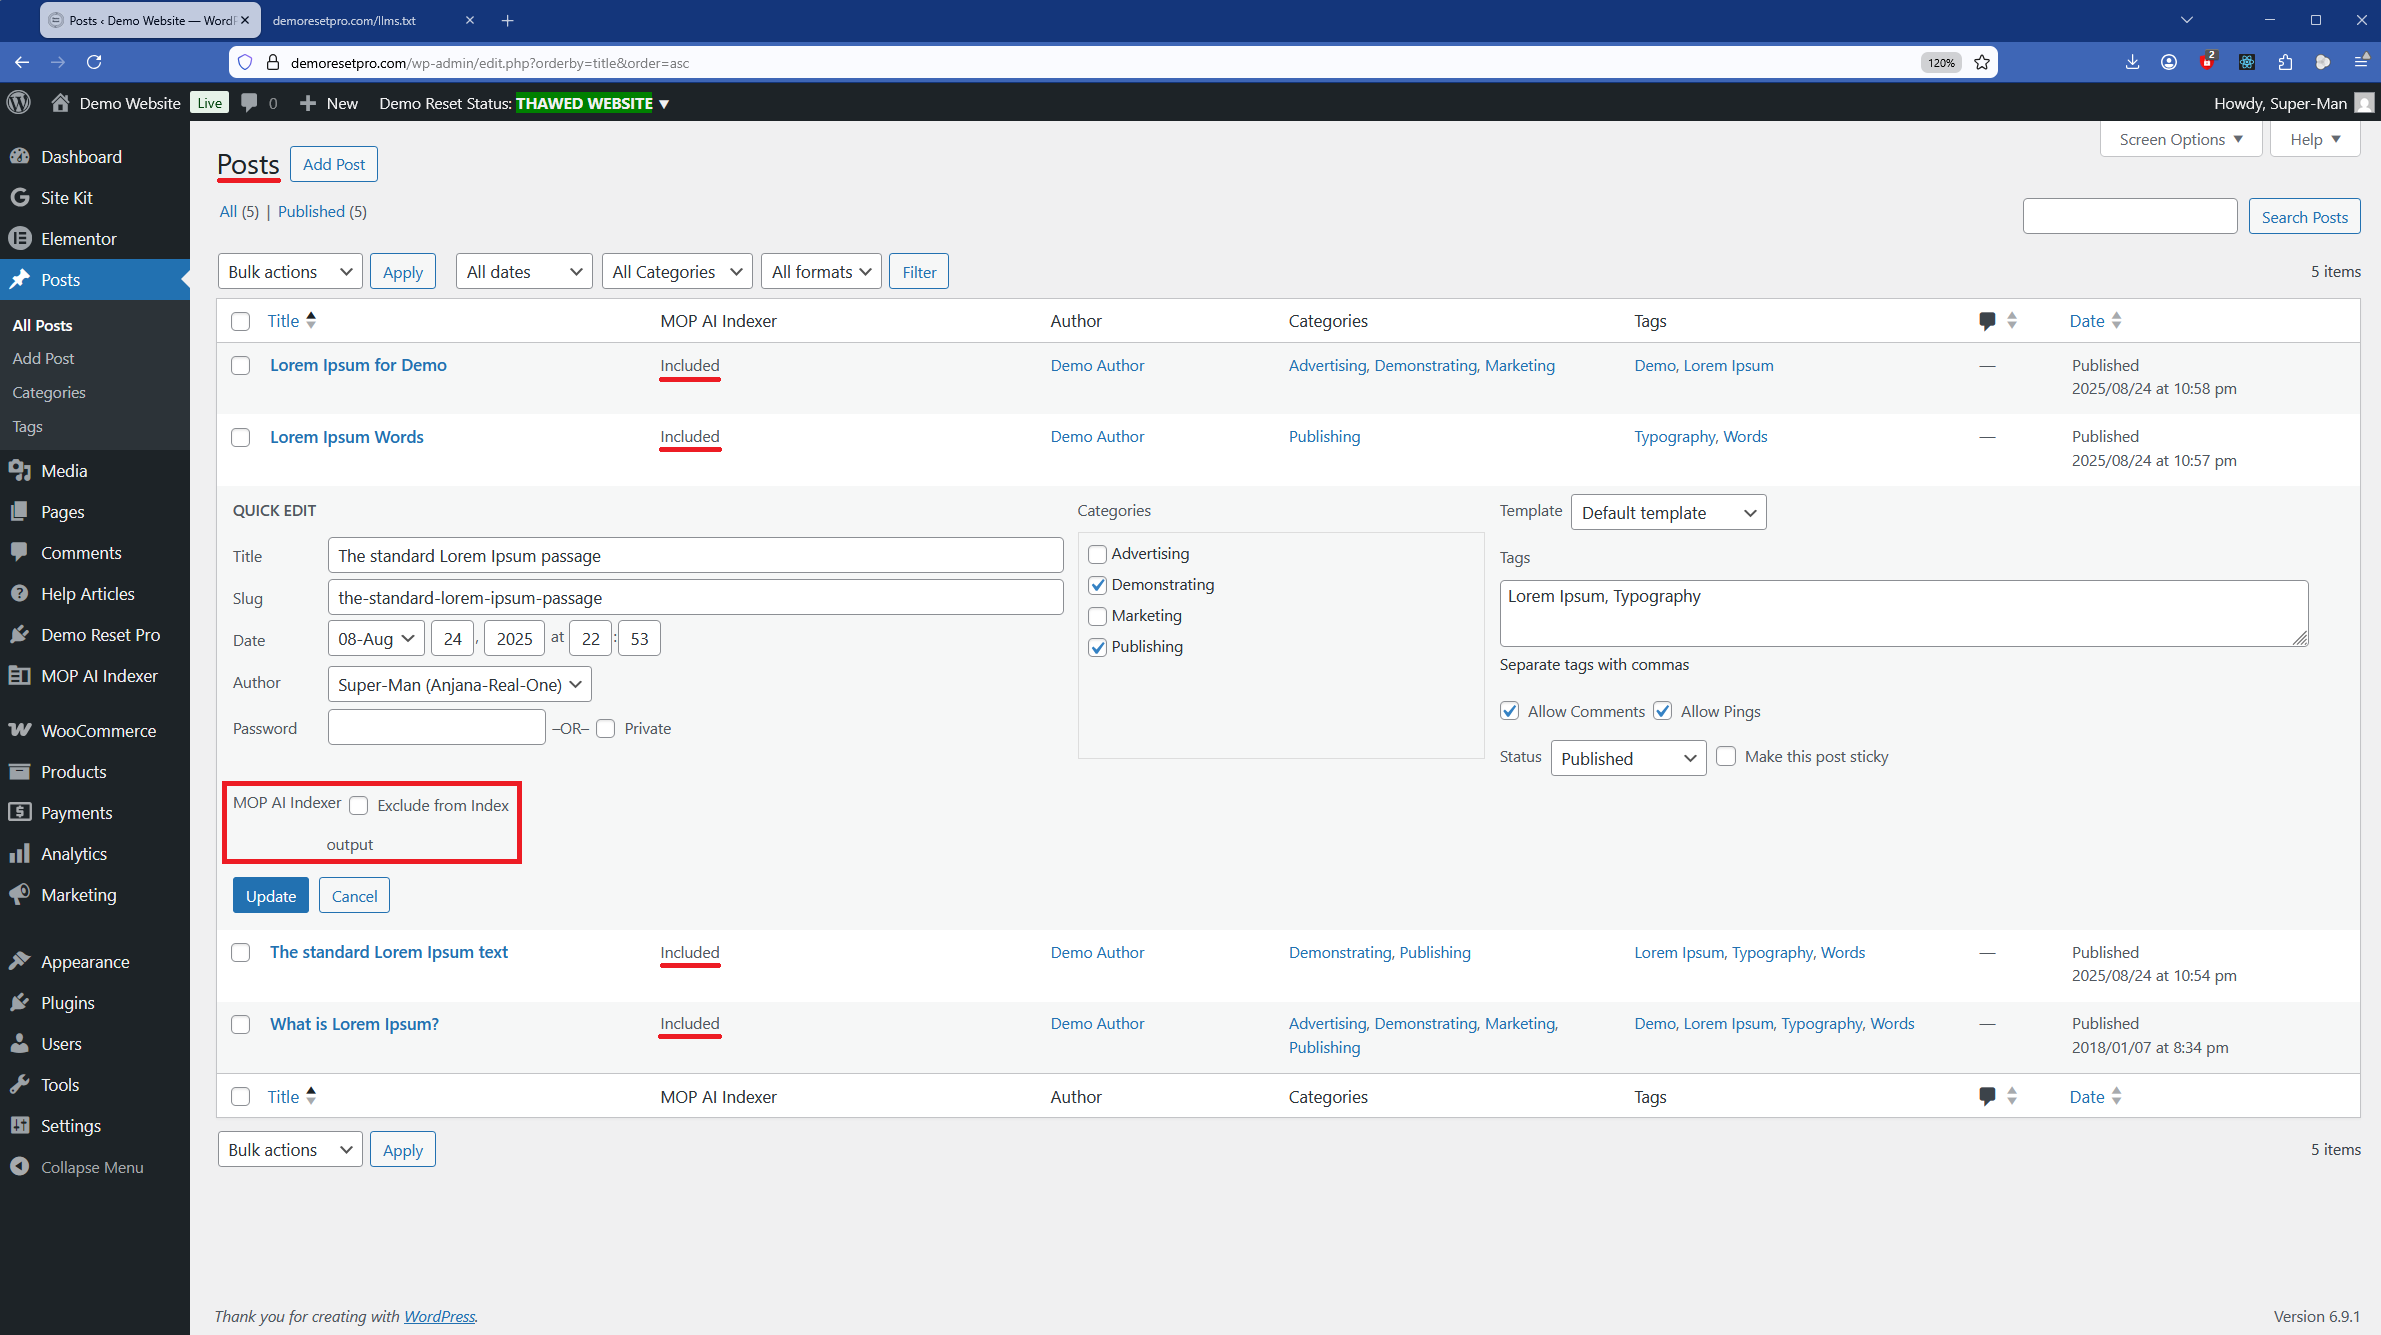Click the browser reload page icon

pos(94,62)
